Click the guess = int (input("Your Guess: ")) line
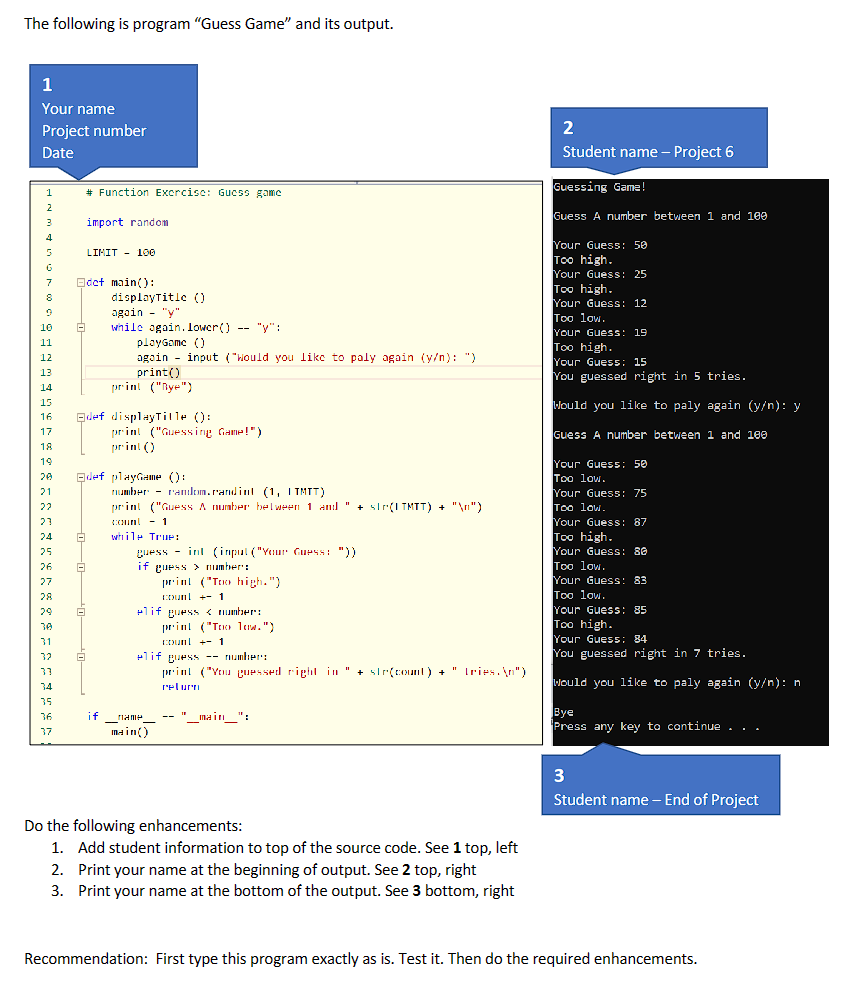The width and height of the screenshot is (846, 996). [246, 552]
